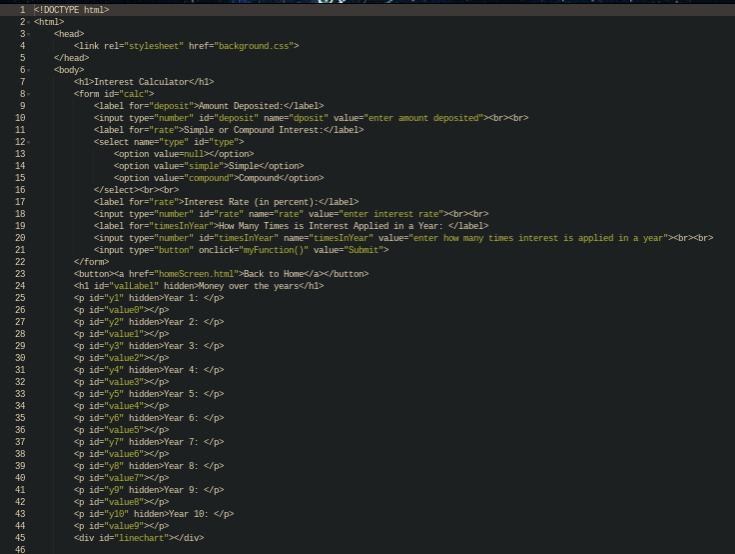Collapse the select fold arrow on line 12
This screenshot has width=735, height=554.
pyautogui.click(x=29, y=142)
